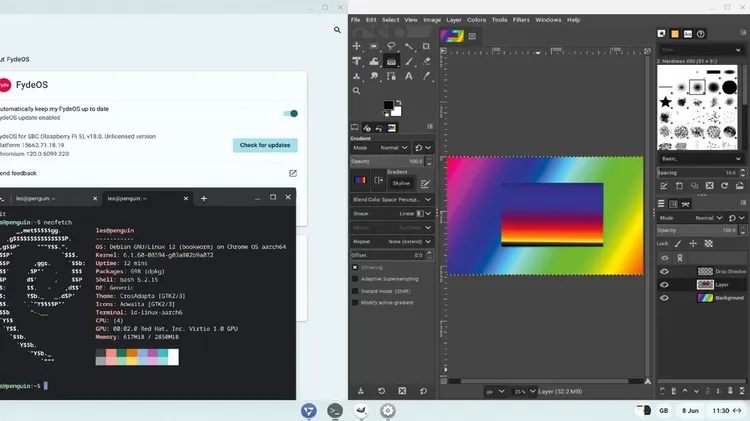Click delete brush icon below Spacing

tap(709, 186)
